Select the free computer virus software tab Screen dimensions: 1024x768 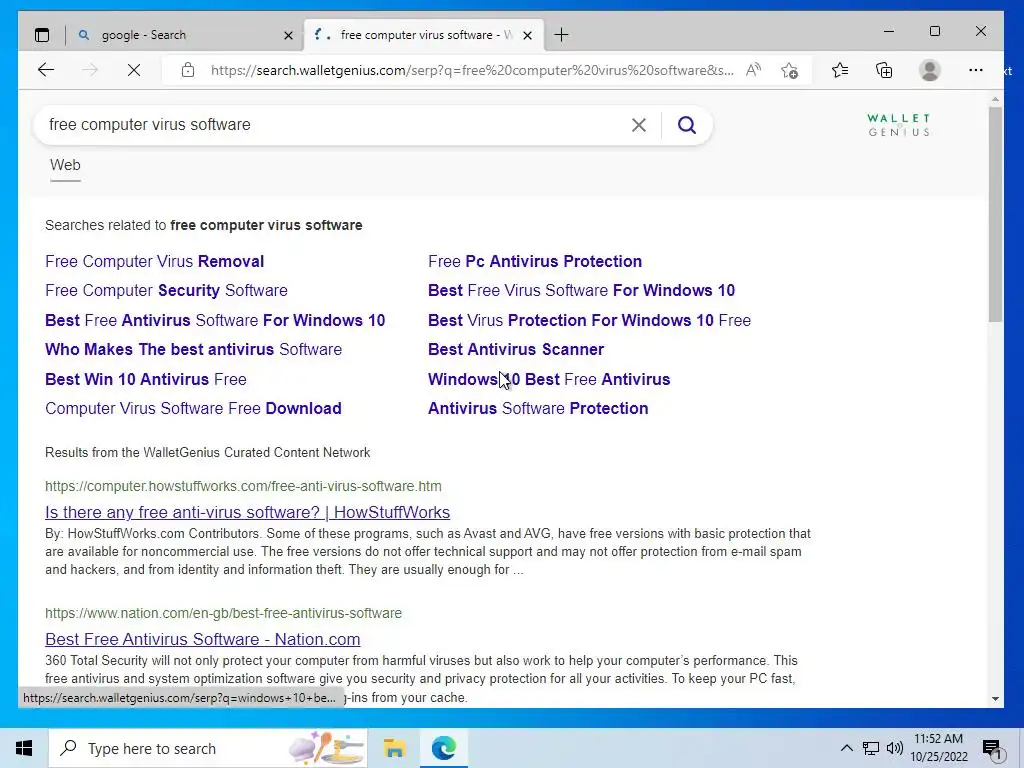[424, 35]
